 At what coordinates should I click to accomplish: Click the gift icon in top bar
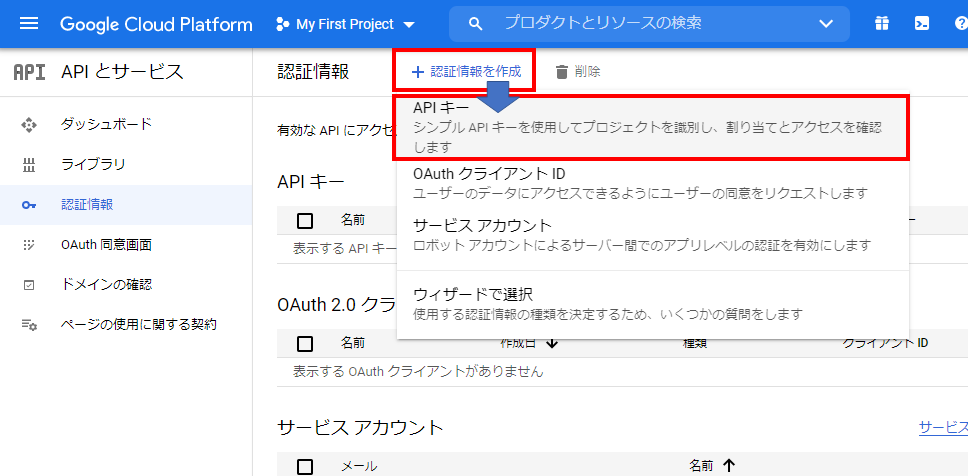[881, 24]
